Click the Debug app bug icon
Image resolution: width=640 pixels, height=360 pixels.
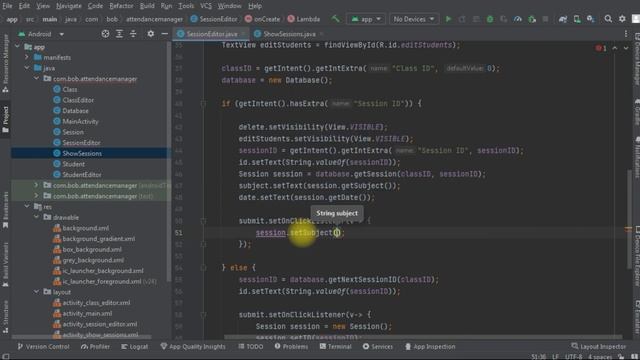tap(490, 19)
